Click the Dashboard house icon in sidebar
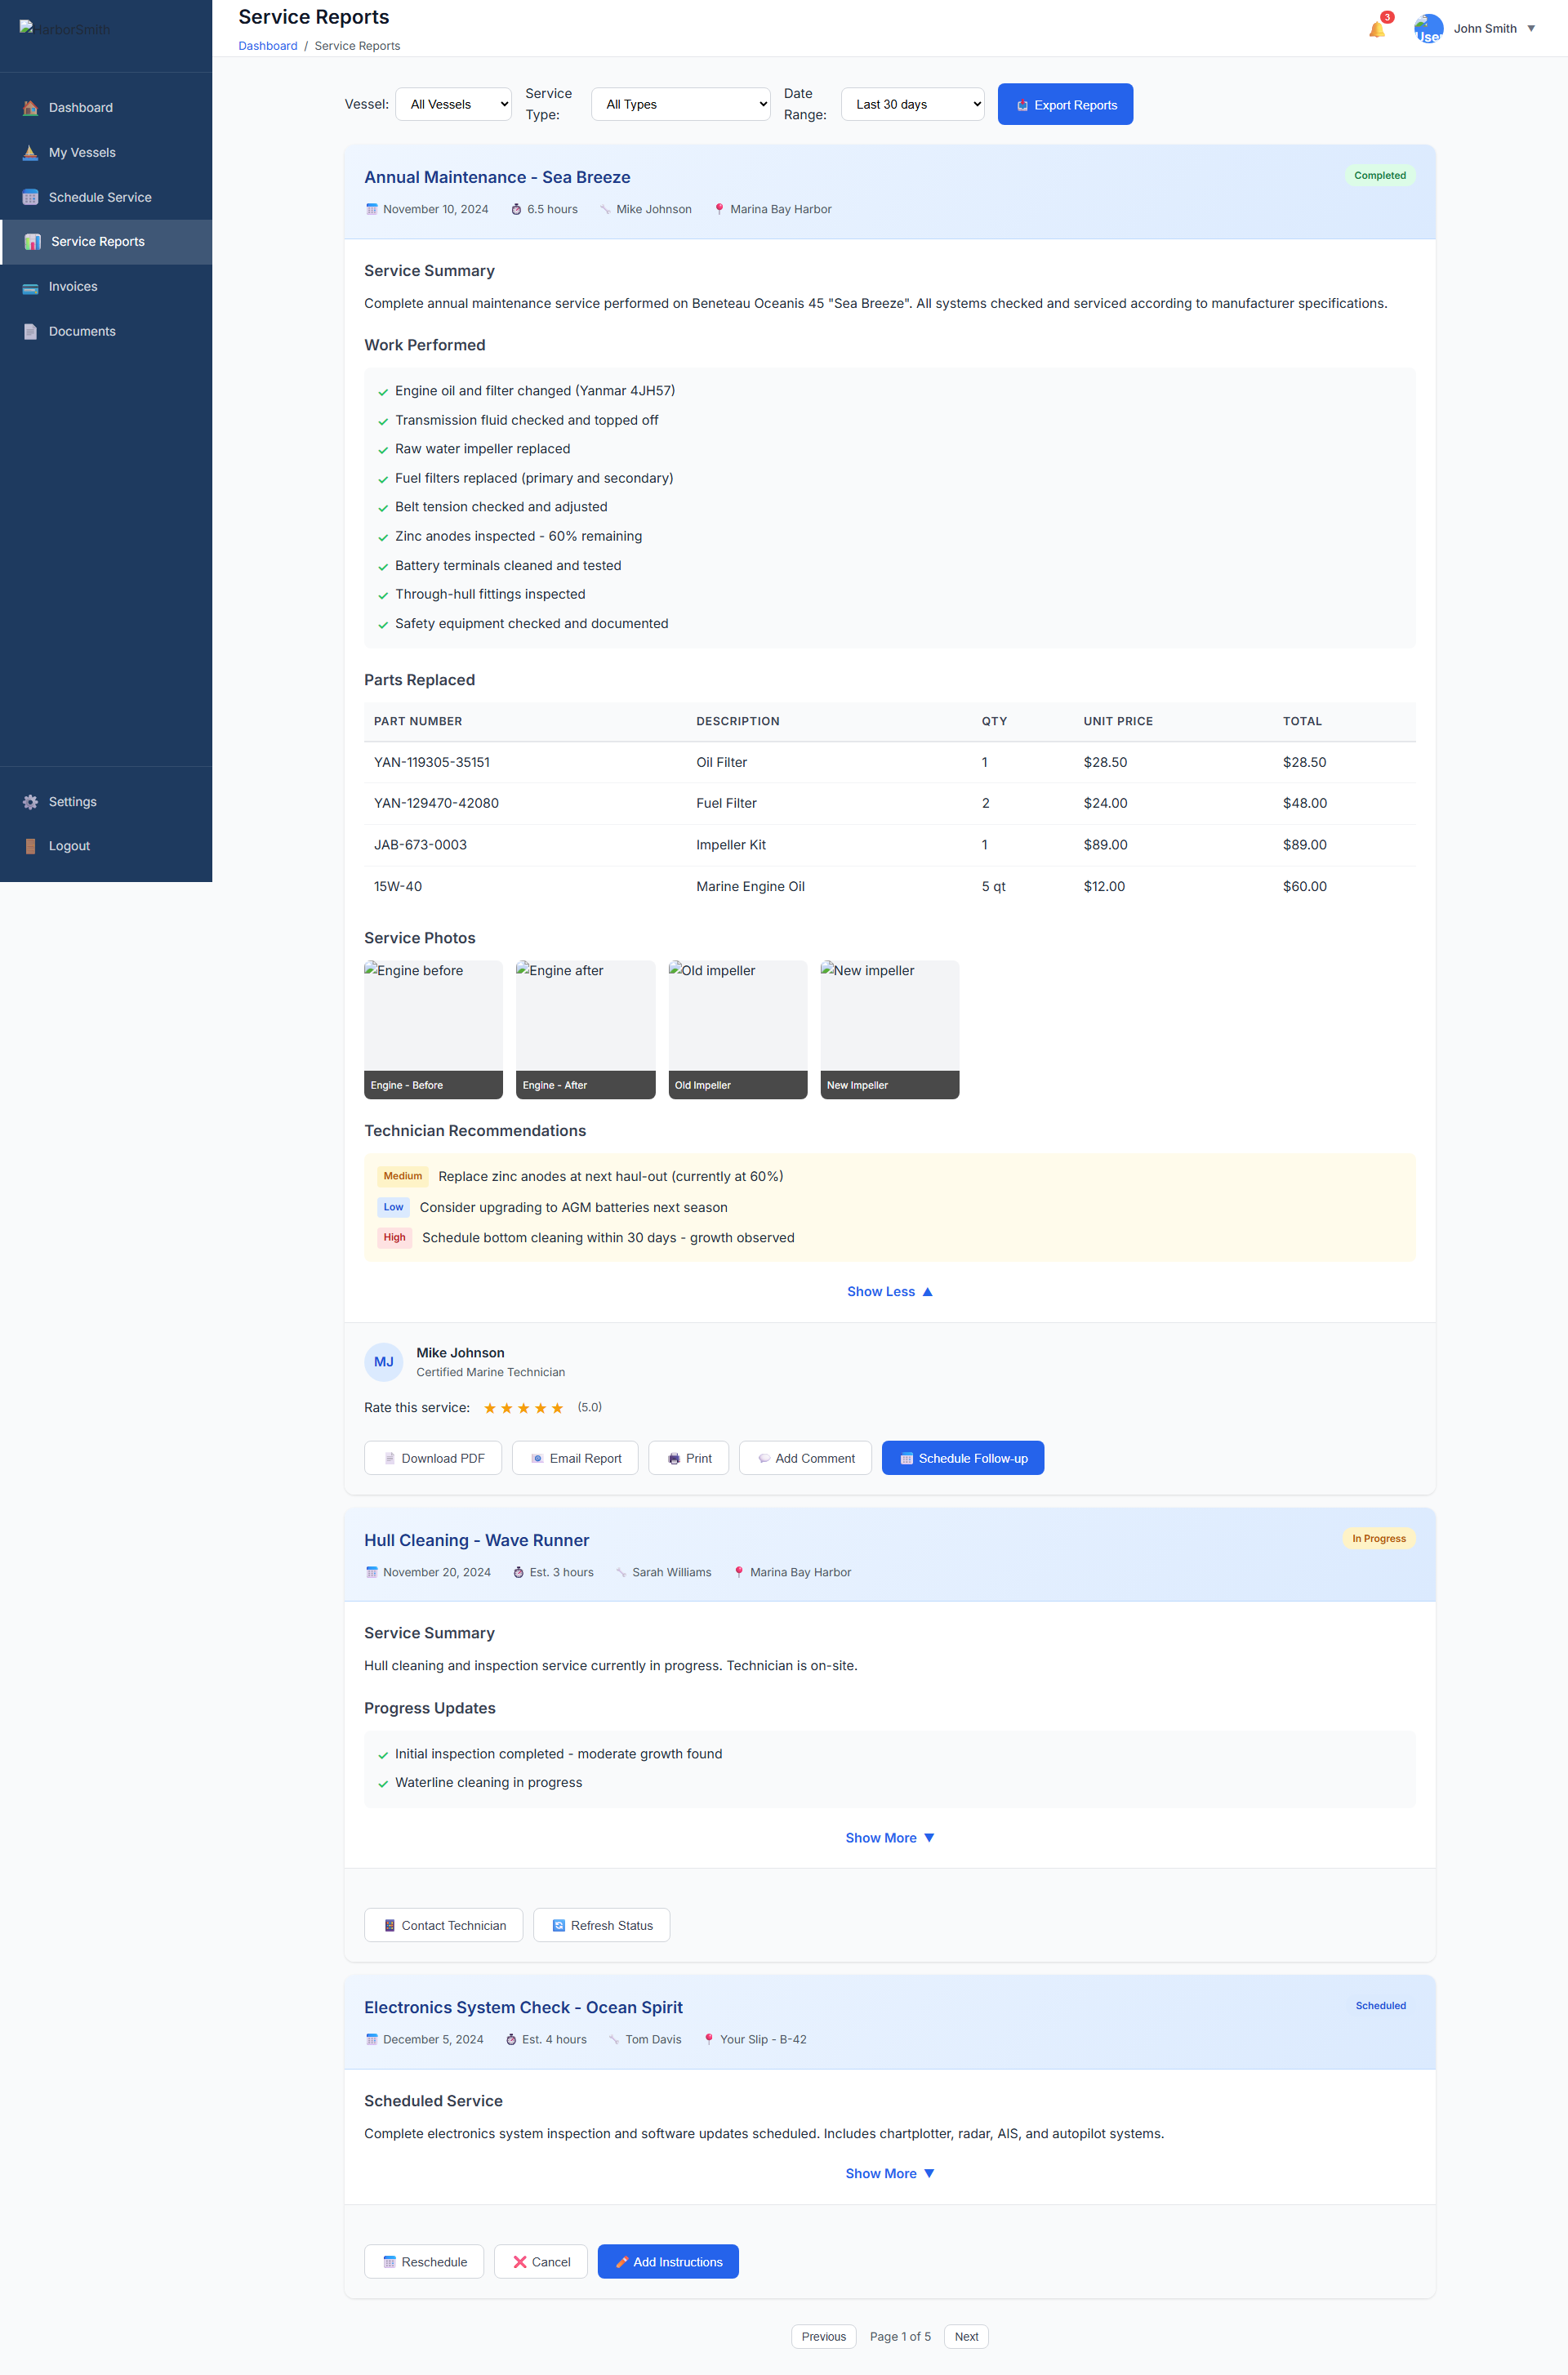 point(30,108)
